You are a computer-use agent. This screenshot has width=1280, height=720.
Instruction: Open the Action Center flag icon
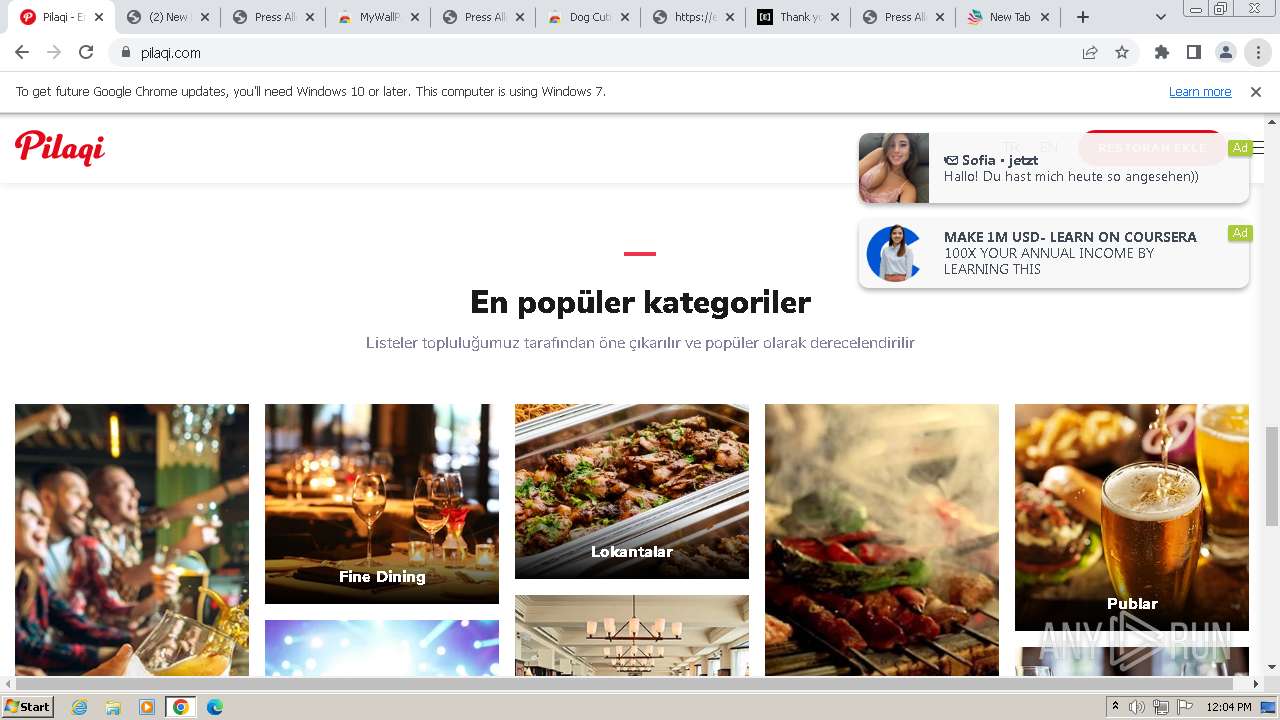1185,707
